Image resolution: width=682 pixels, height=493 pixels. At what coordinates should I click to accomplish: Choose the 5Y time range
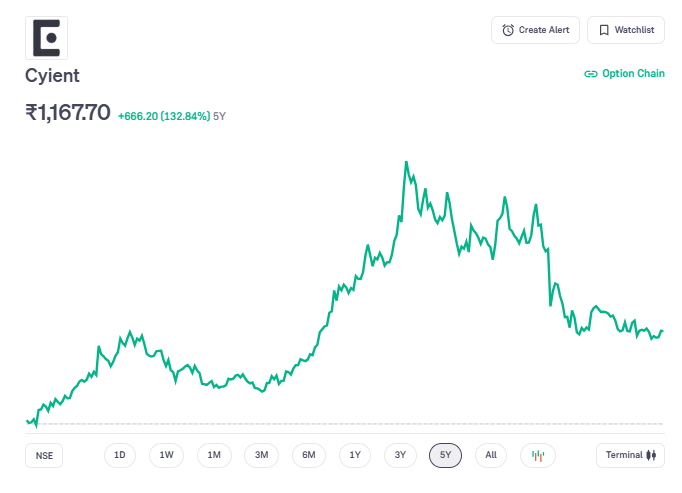[x=446, y=456]
